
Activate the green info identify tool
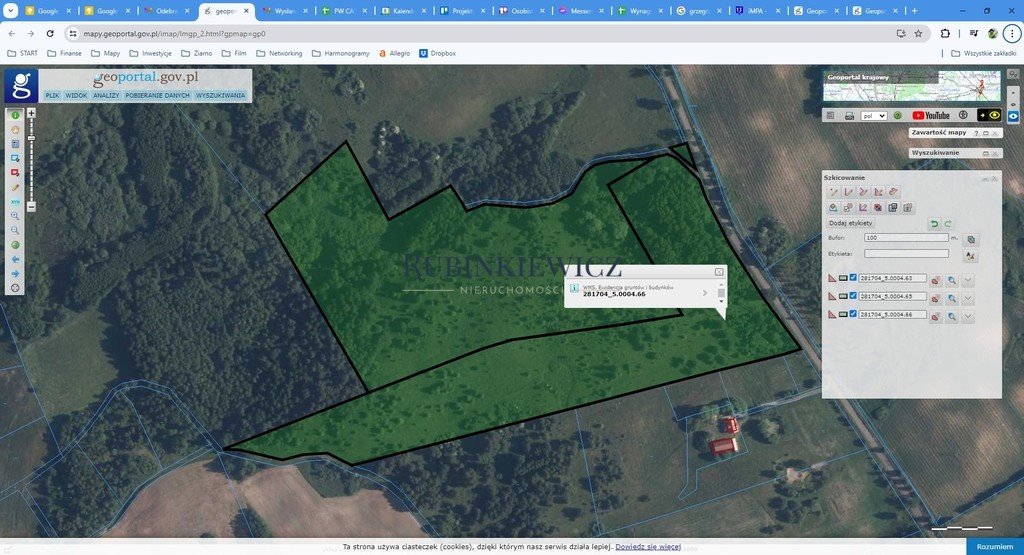pyautogui.click(x=15, y=115)
